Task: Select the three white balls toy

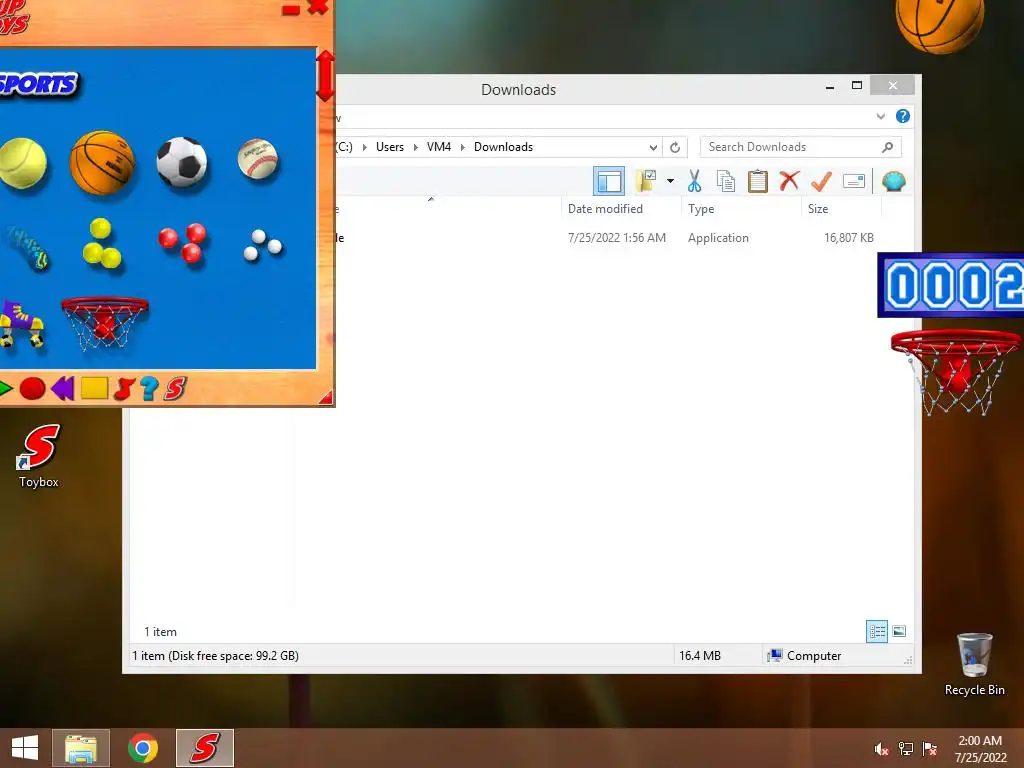Action: tap(263, 246)
